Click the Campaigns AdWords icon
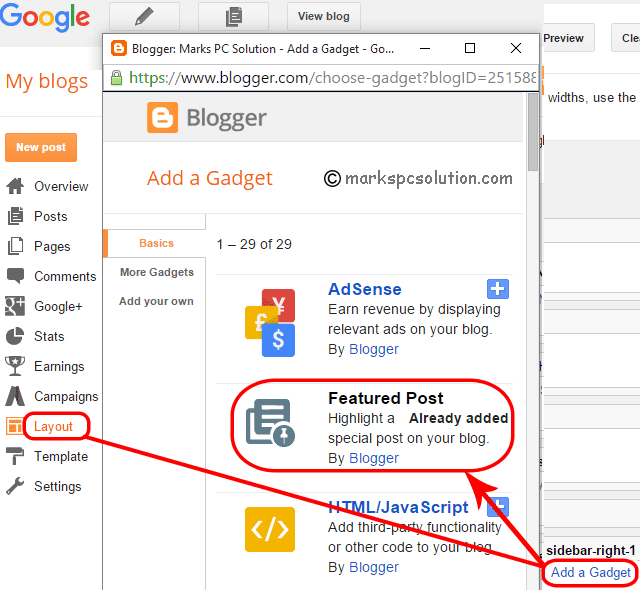The height and width of the screenshot is (590, 640). point(15,396)
